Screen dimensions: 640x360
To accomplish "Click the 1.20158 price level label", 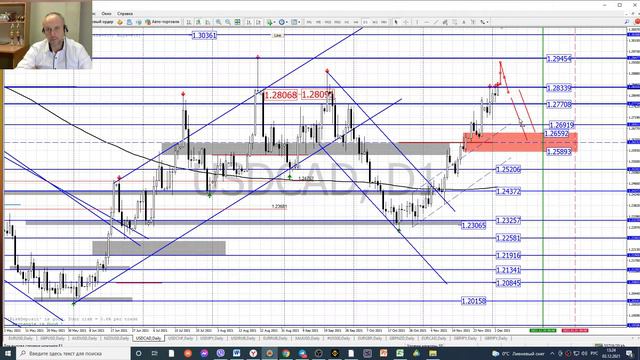I will pos(474,301).
